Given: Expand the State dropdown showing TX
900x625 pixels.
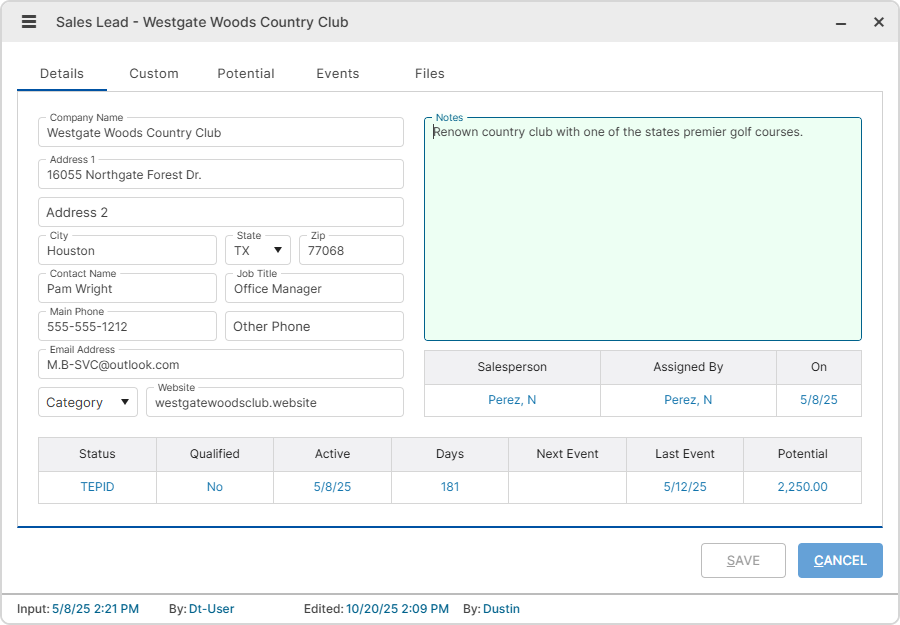Looking at the screenshot, I should click(258, 250).
